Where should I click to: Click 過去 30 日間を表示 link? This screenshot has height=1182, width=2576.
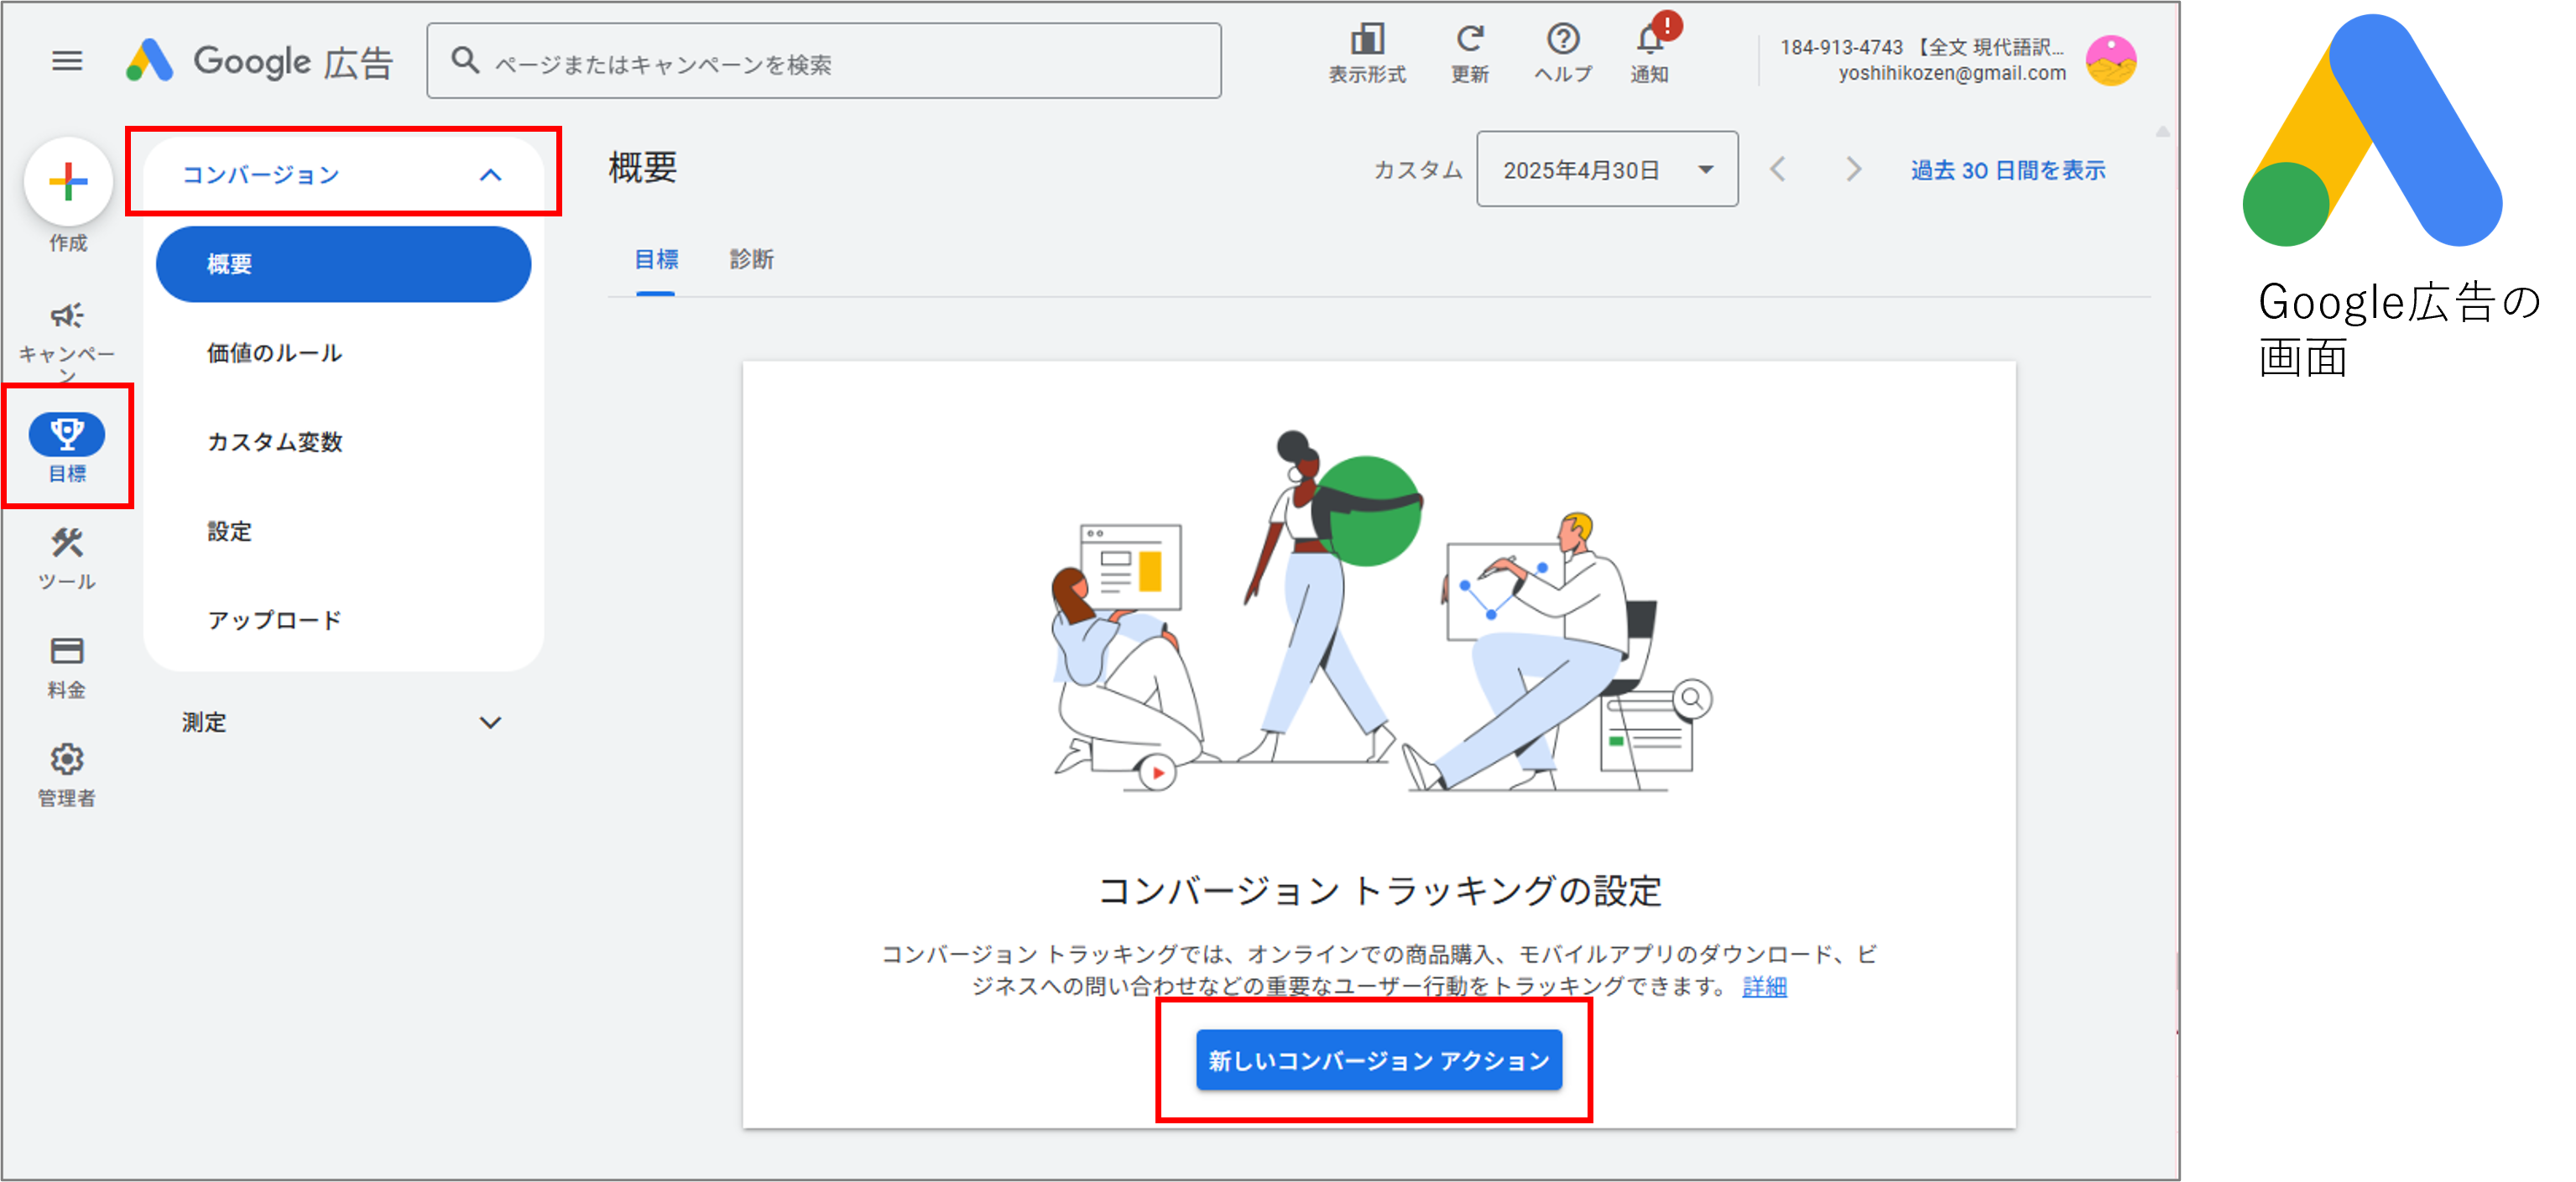tap(2008, 170)
